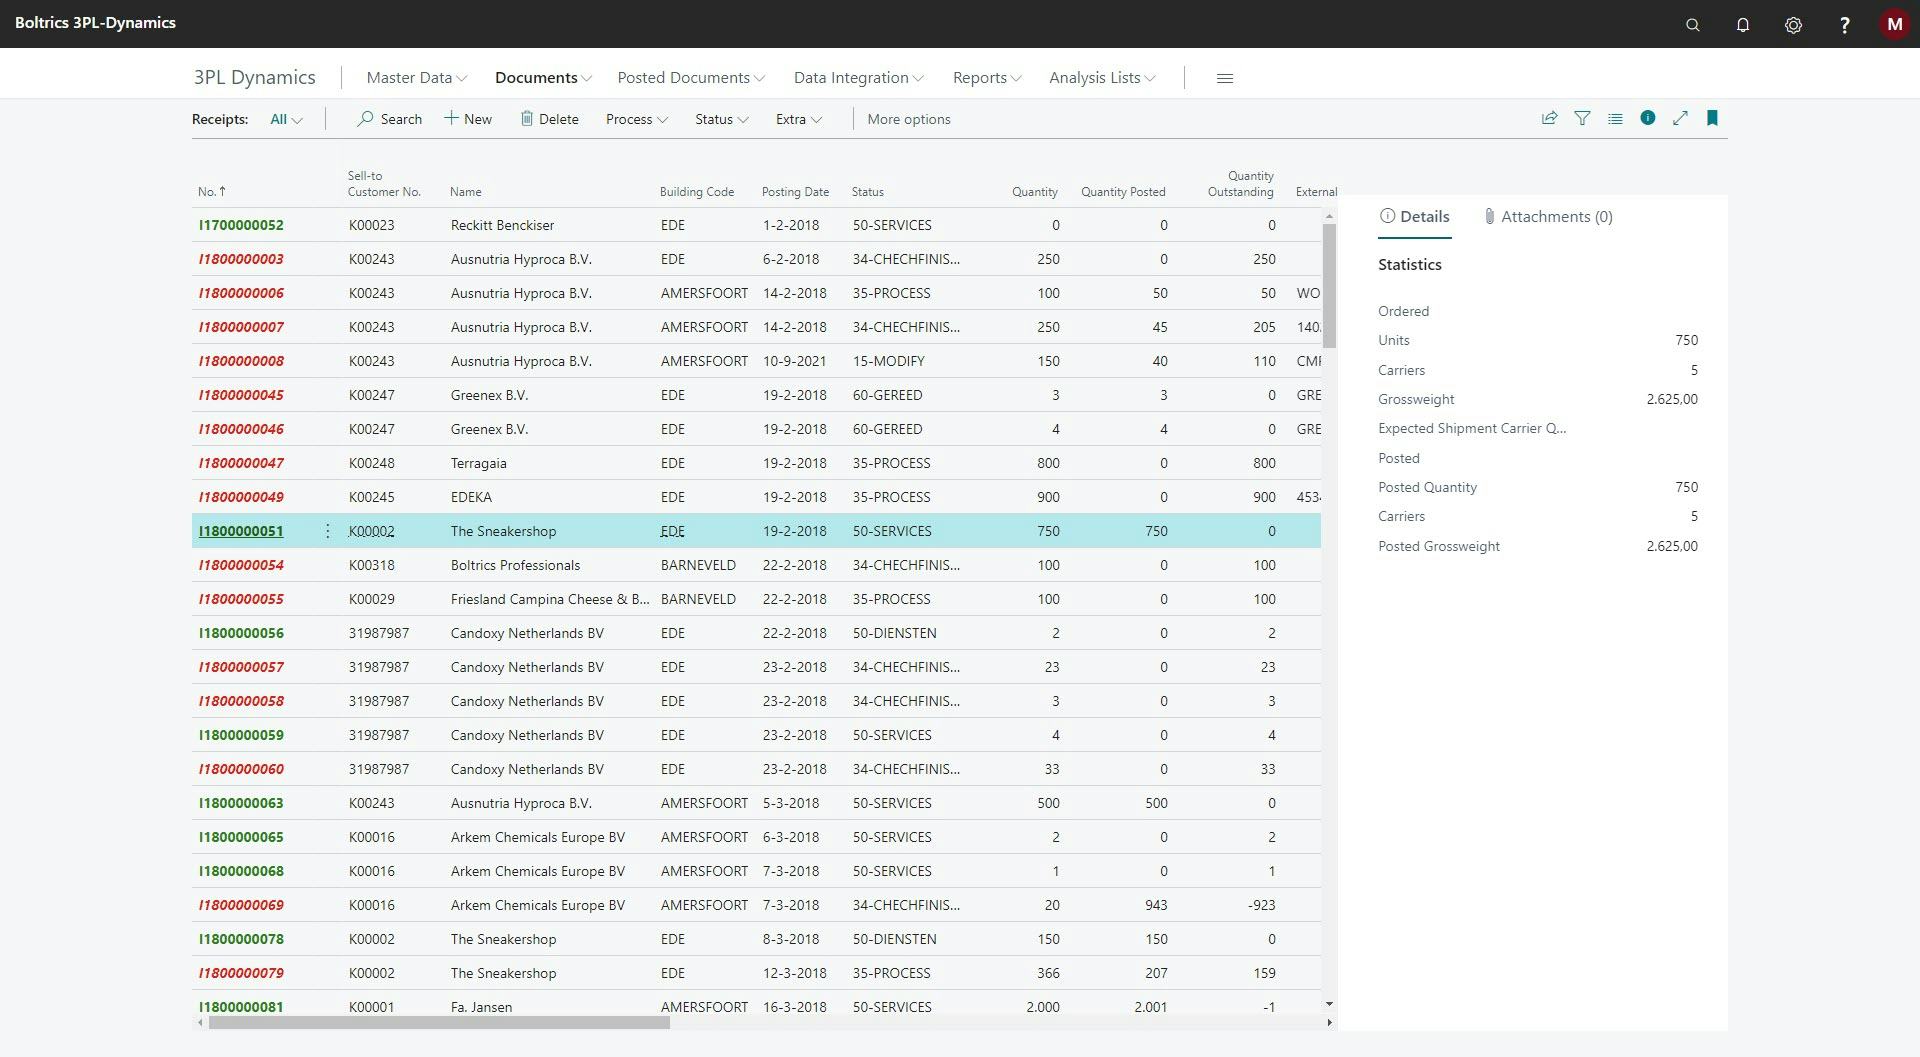Viewport: 1920px width, 1057px height.
Task: Open the user account avatar M
Action: [1894, 24]
